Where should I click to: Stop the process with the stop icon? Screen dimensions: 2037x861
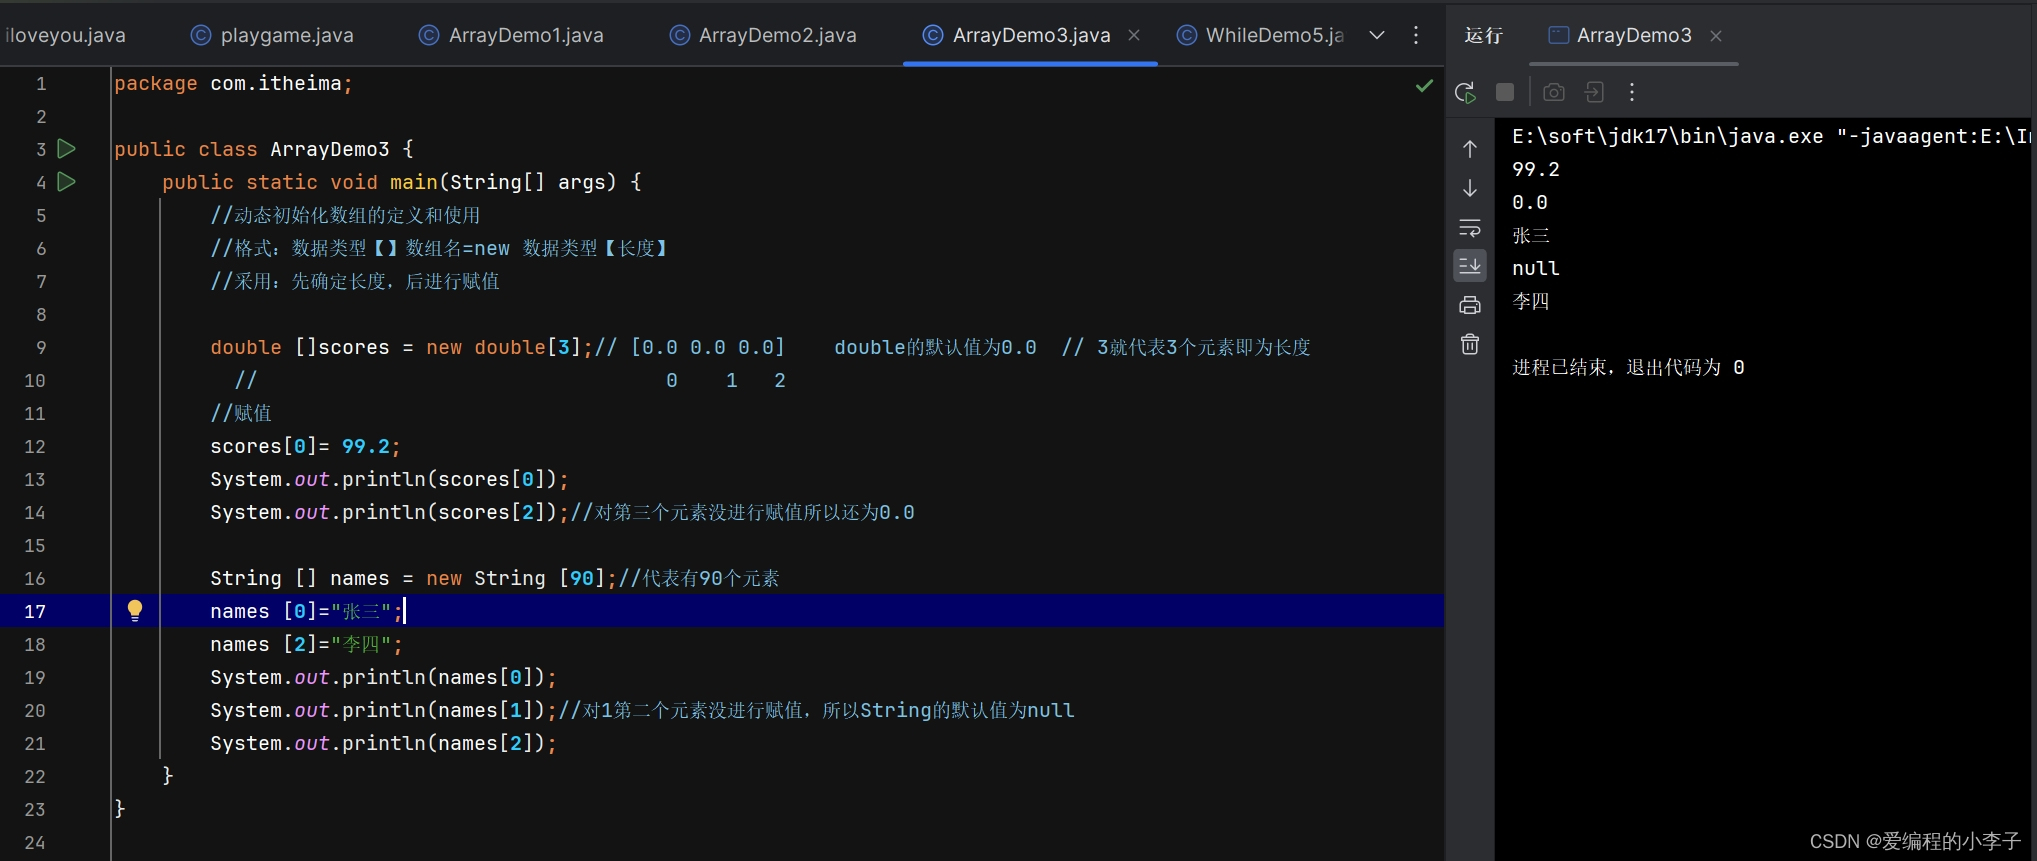1505,92
